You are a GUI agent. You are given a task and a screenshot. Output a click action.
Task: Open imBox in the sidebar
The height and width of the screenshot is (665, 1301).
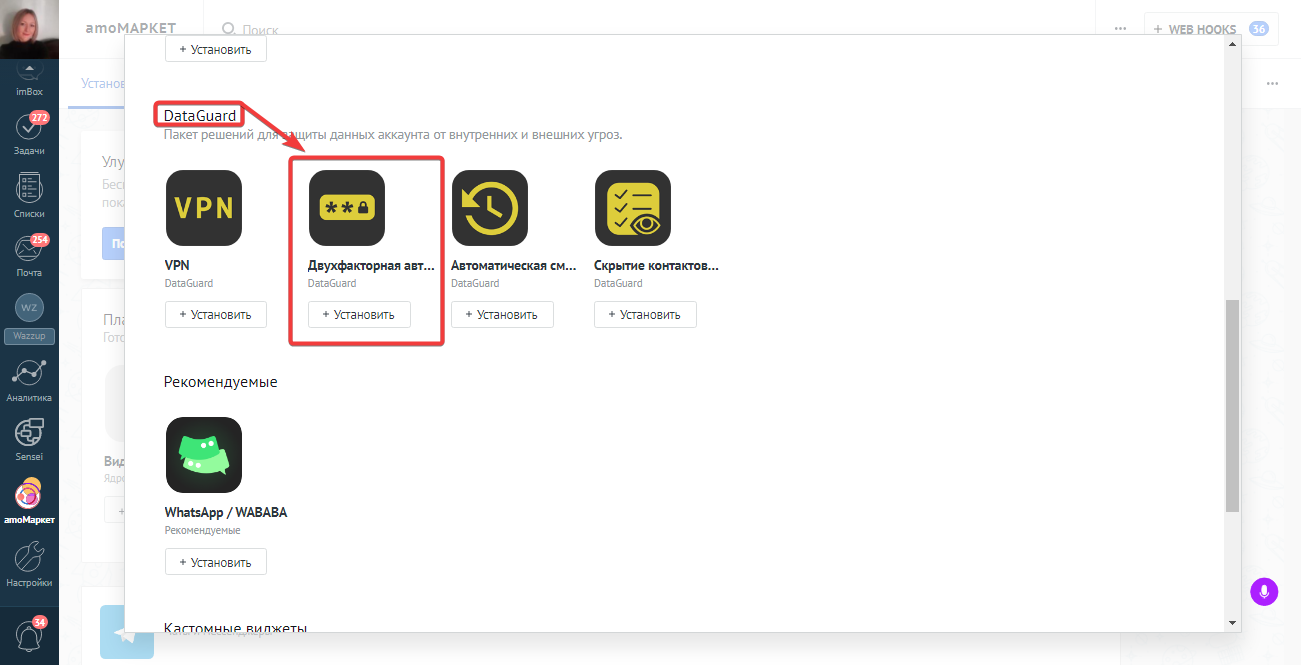(29, 79)
